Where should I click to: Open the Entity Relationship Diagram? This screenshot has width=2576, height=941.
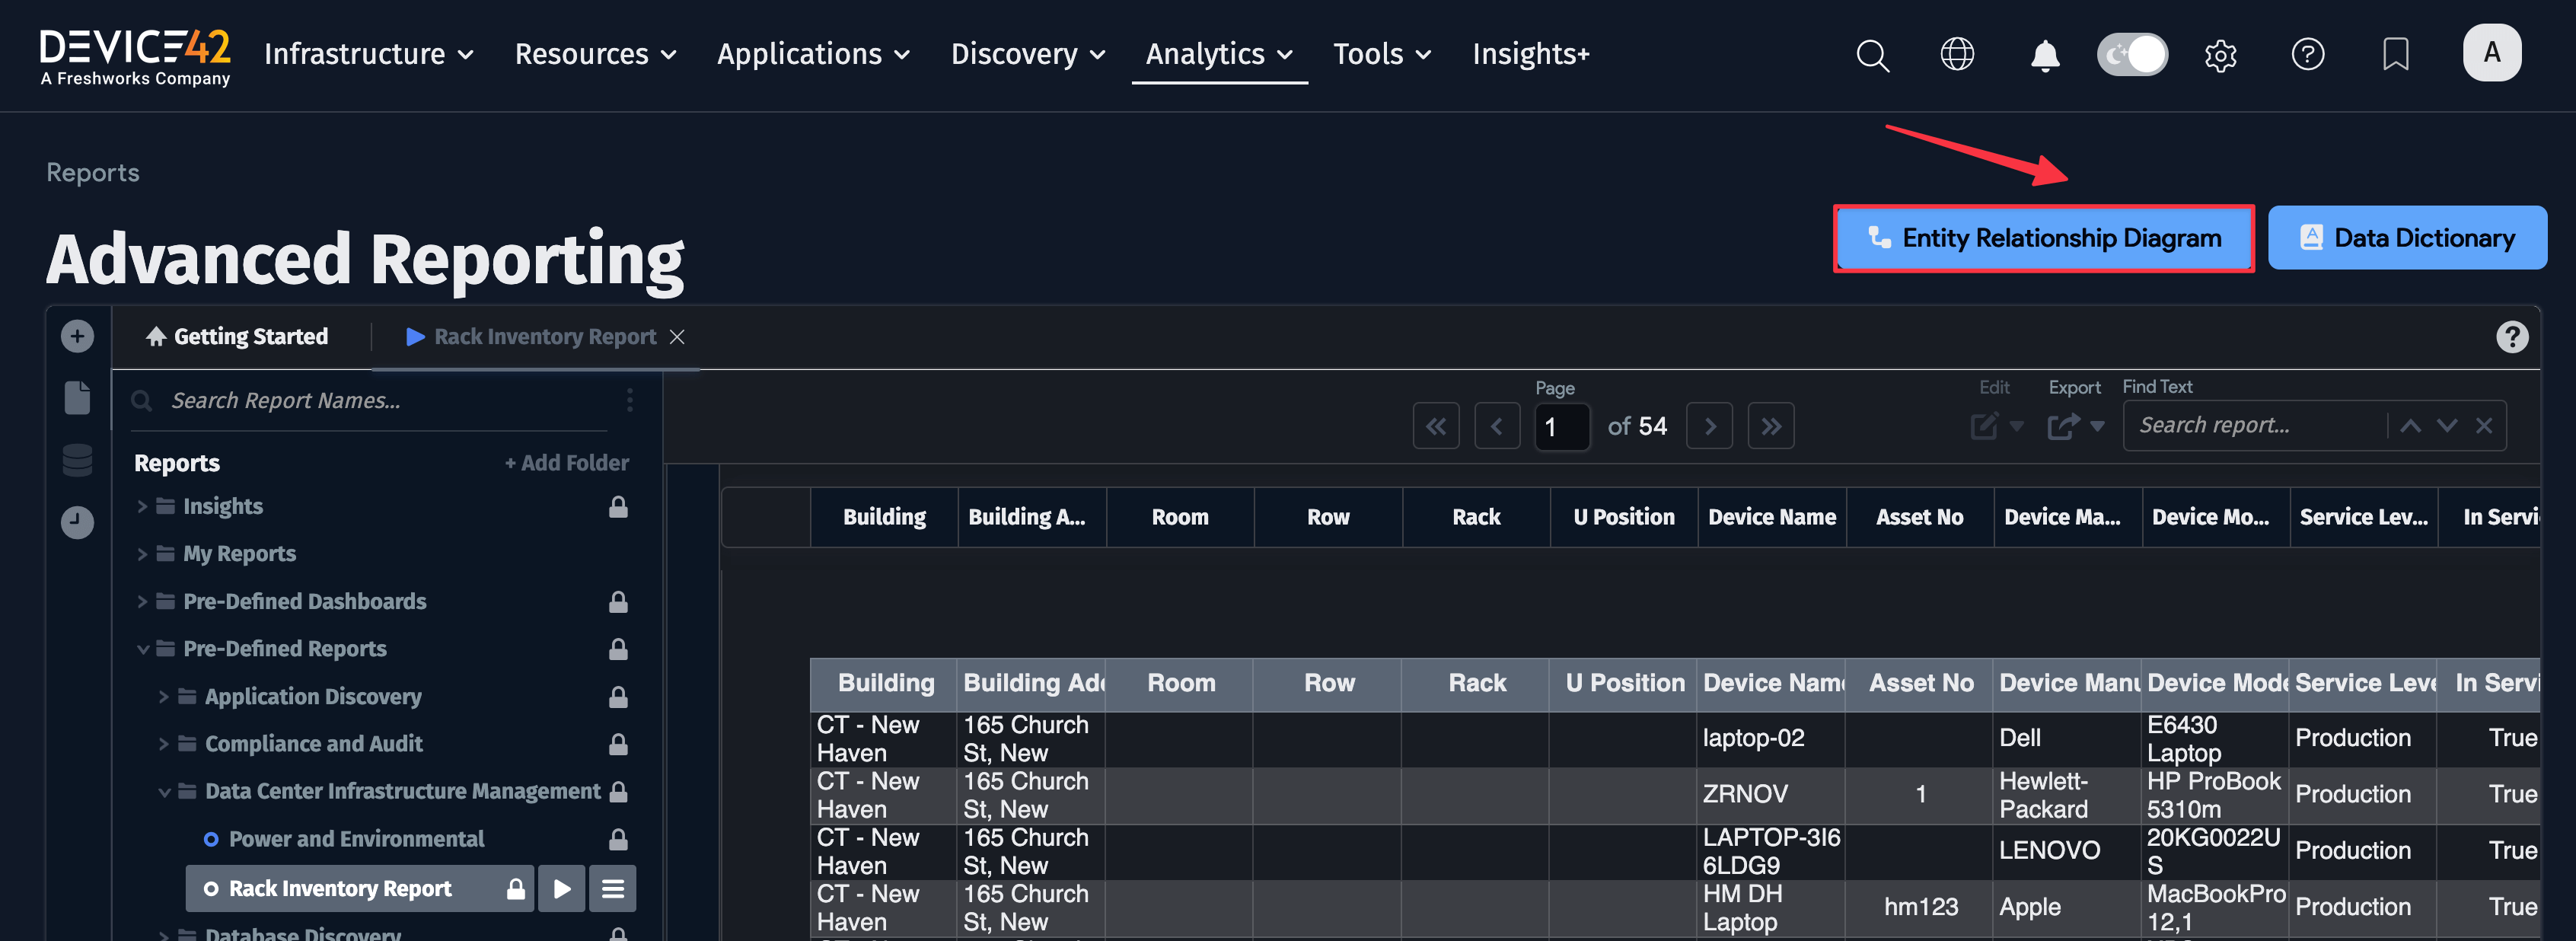click(x=2043, y=238)
